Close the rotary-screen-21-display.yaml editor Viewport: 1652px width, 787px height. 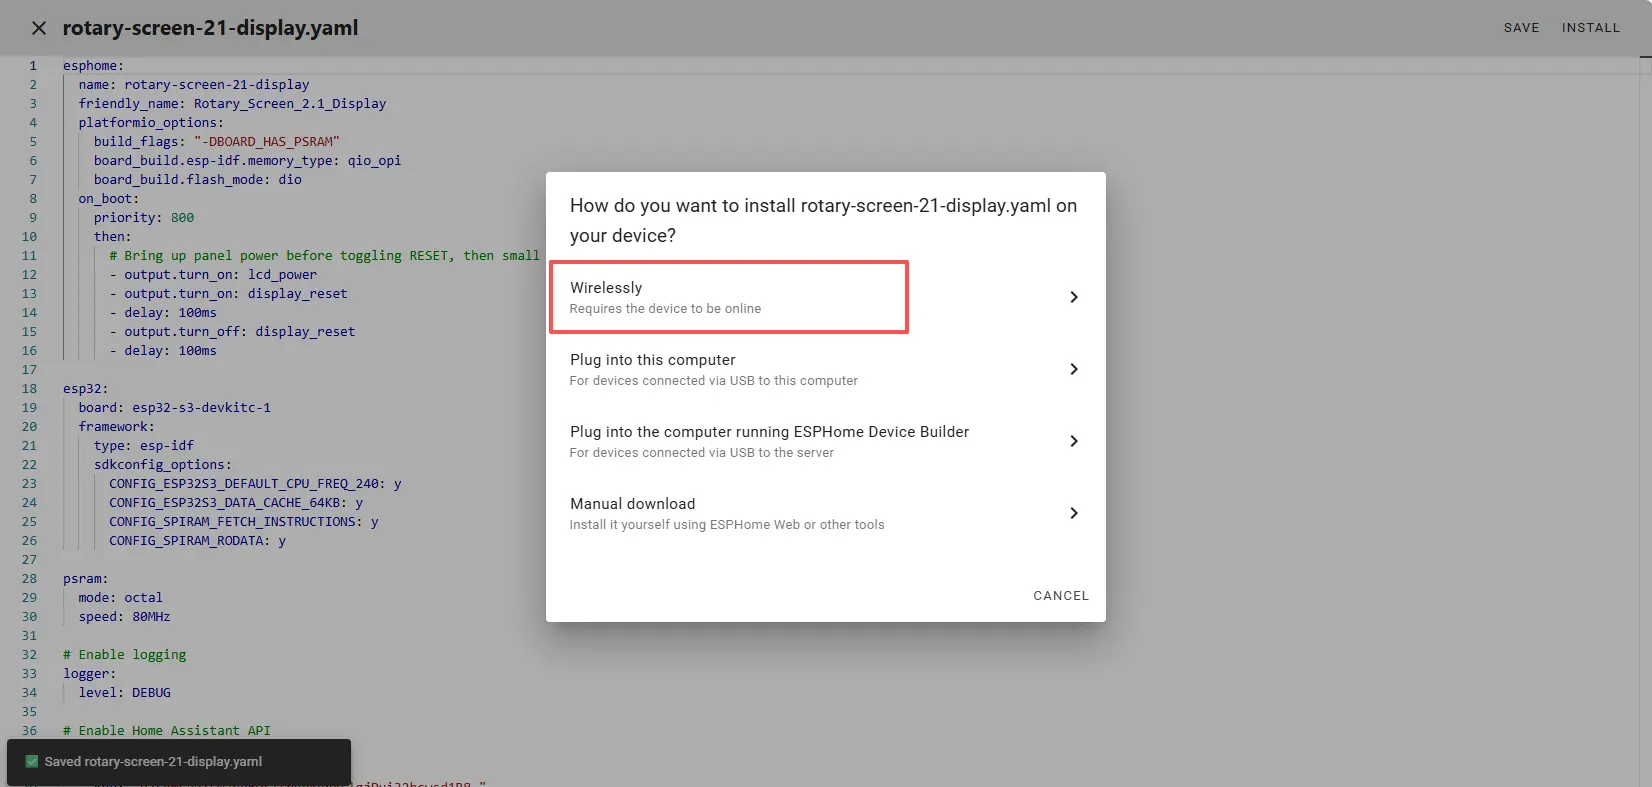[x=39, y=28]
